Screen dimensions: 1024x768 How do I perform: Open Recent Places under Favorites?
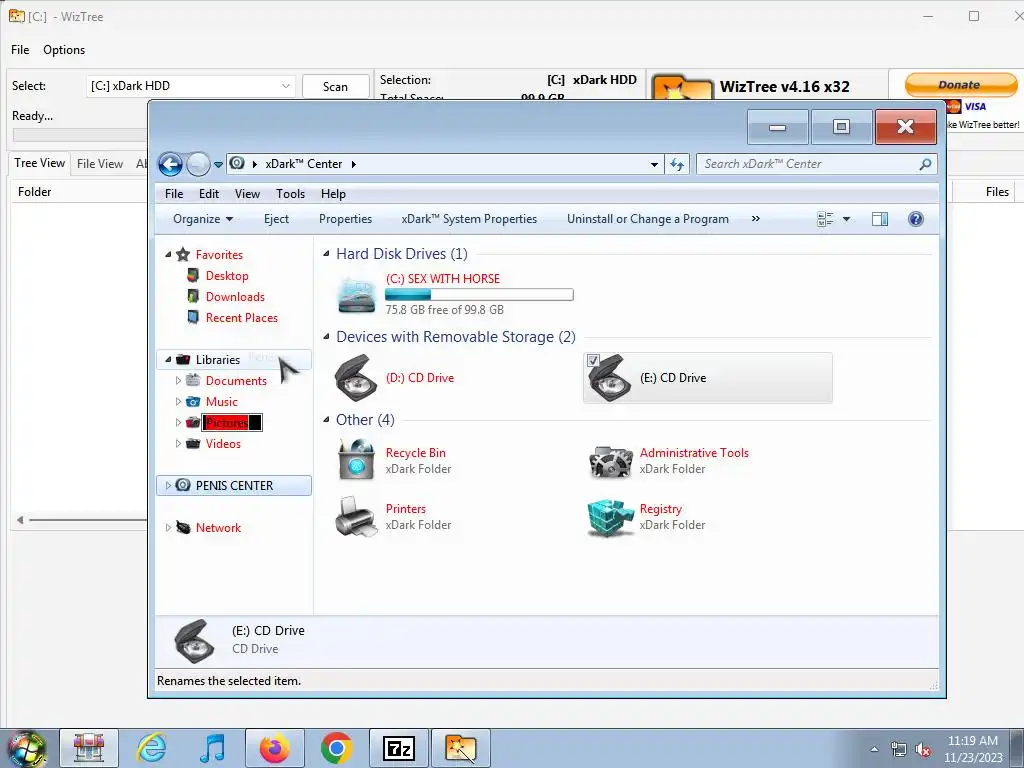[x=242, y=317]
